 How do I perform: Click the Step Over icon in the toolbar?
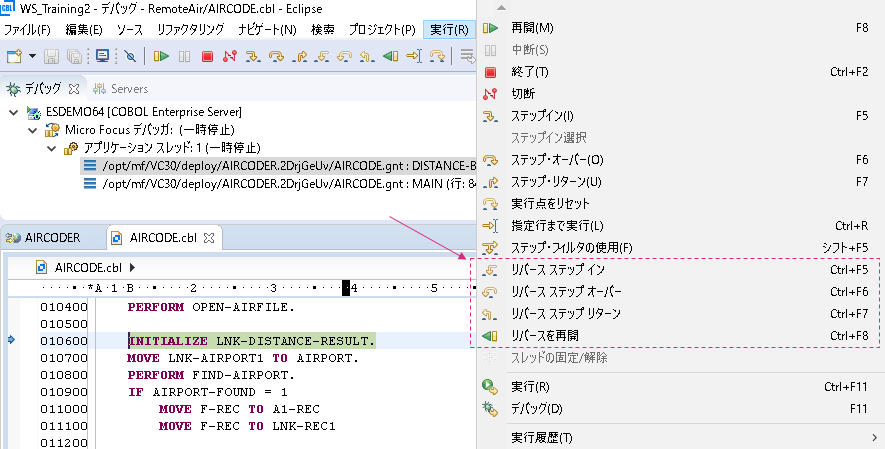tap(276, 56)
